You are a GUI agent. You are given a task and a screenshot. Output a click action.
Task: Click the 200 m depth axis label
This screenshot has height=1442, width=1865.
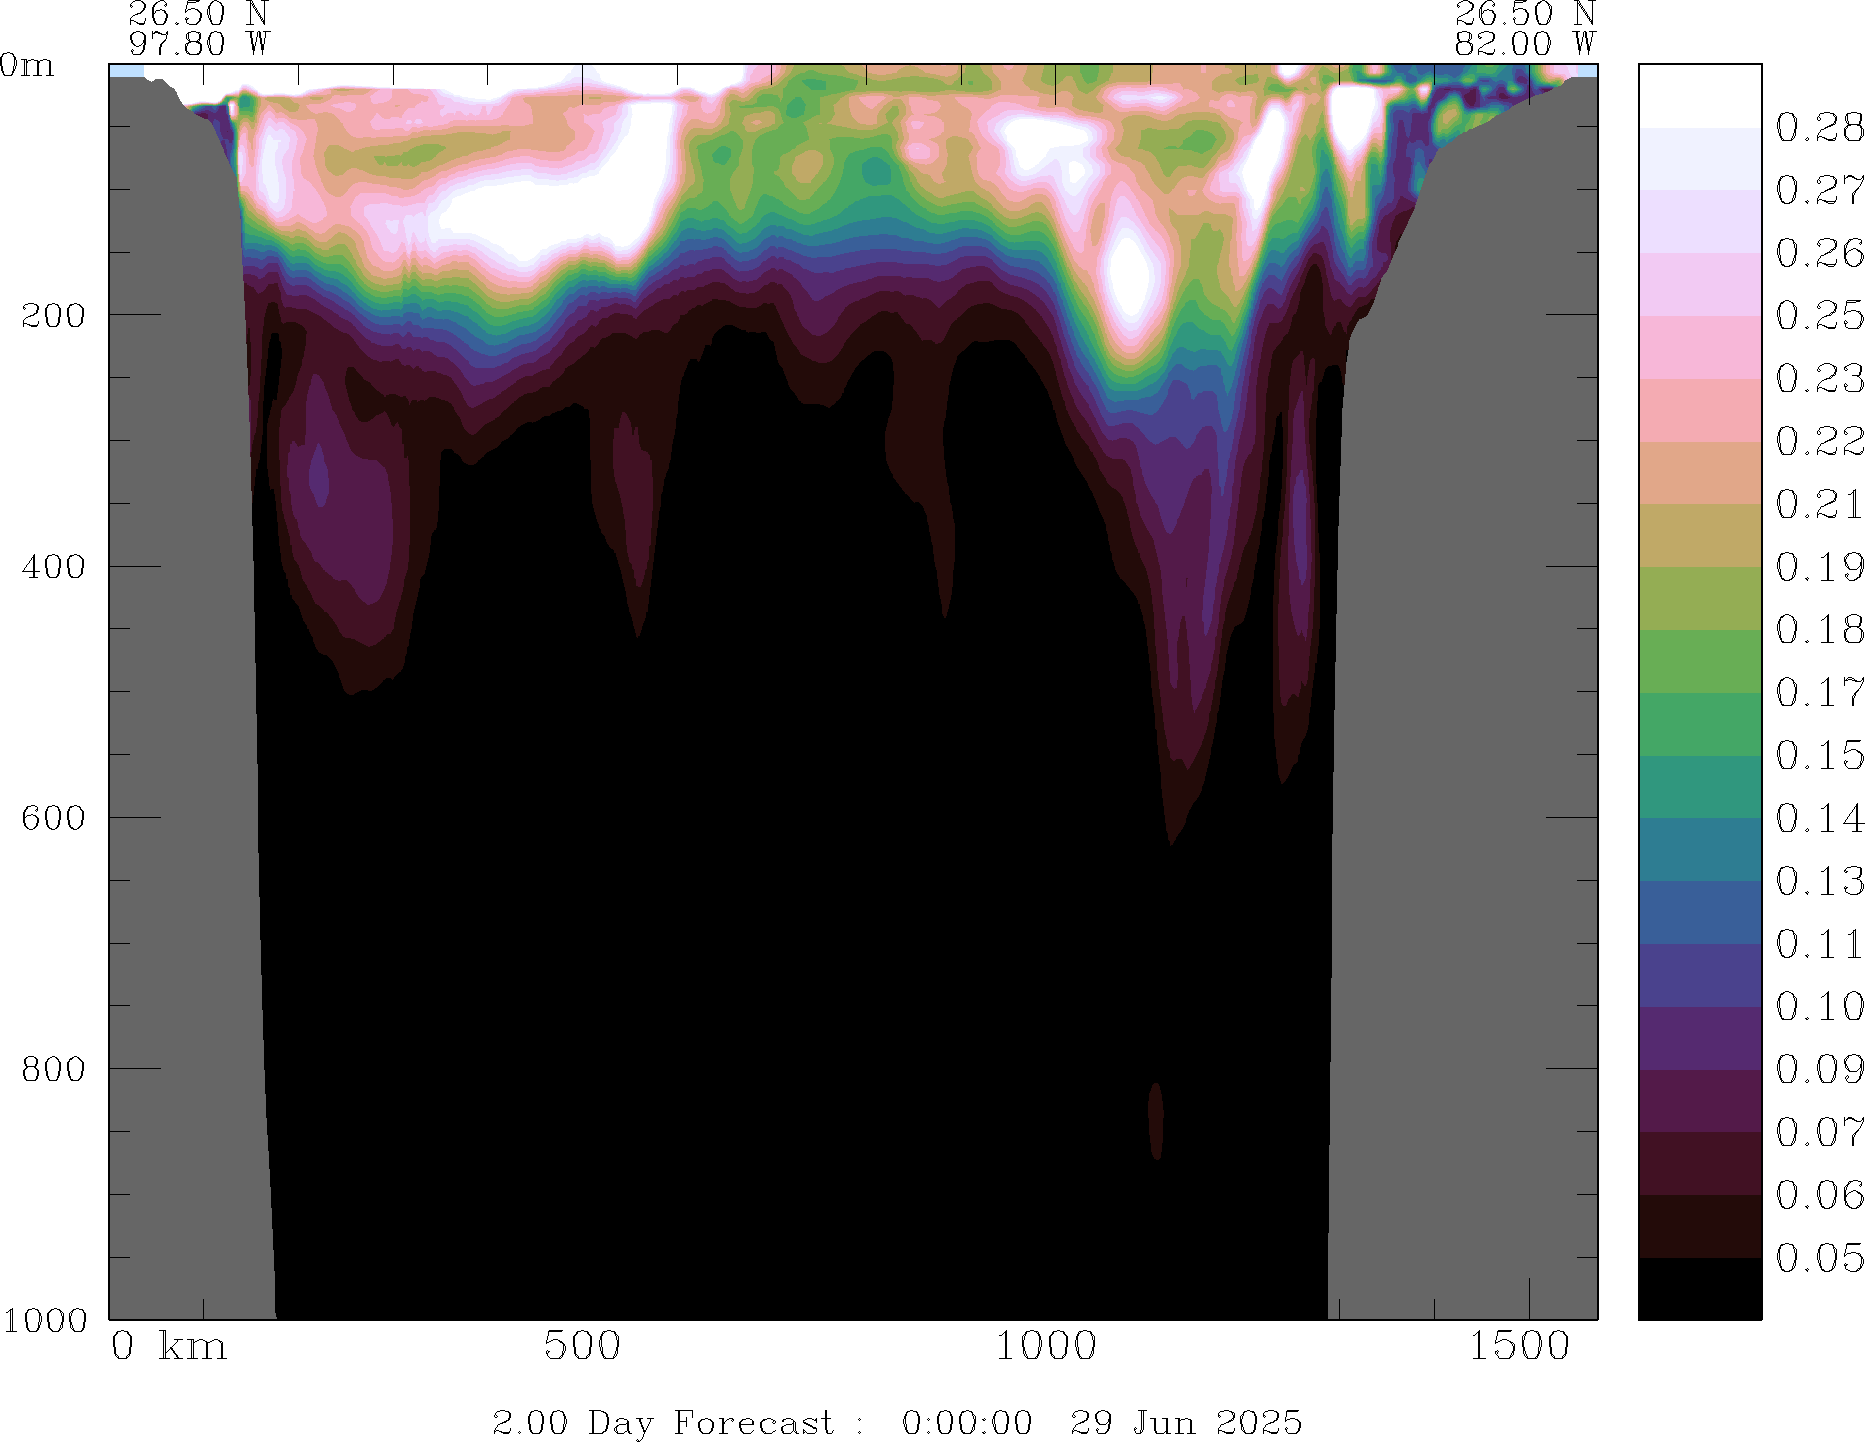tap(53, 315)
